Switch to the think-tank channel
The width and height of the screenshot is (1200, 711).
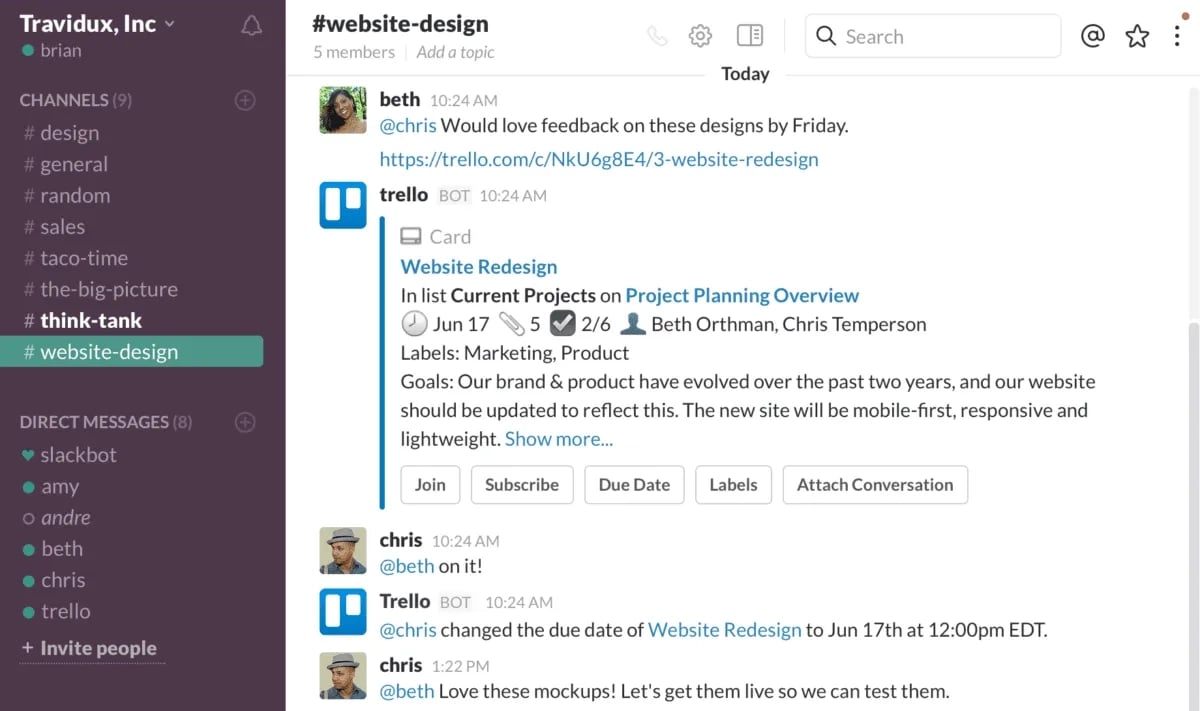click(91, 321)
